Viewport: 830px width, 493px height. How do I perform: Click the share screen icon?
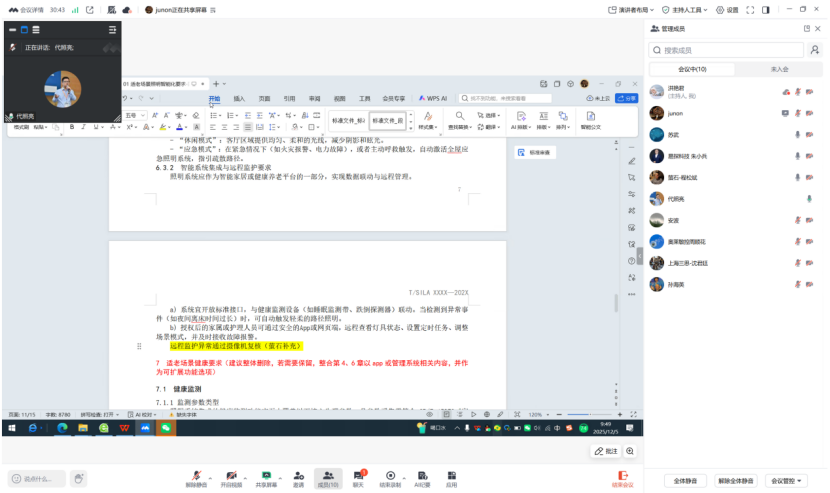pyautogui.click(x=266, y=478)
